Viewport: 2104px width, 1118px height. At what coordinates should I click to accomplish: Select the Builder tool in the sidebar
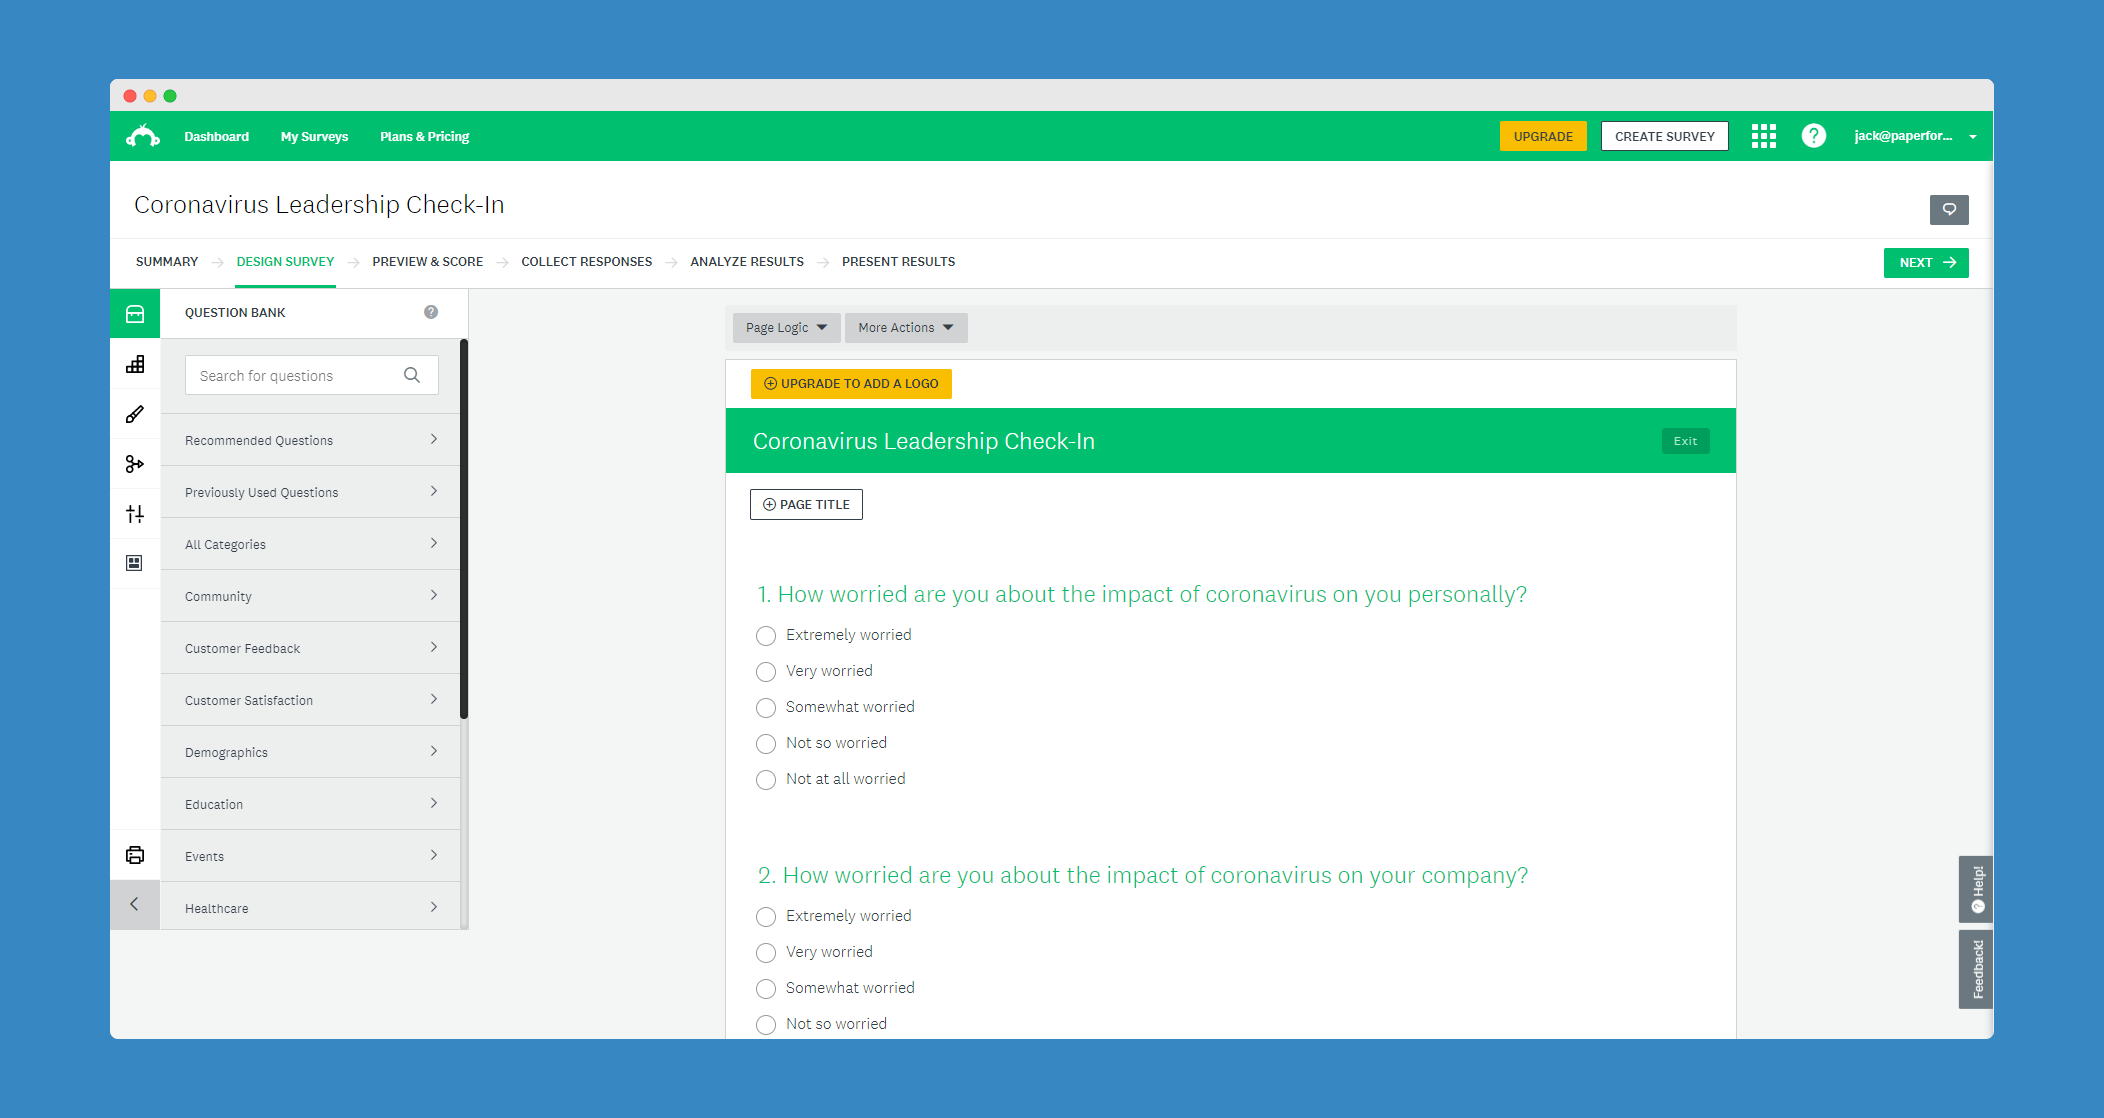pyautogui.click(x=135, y=364)
